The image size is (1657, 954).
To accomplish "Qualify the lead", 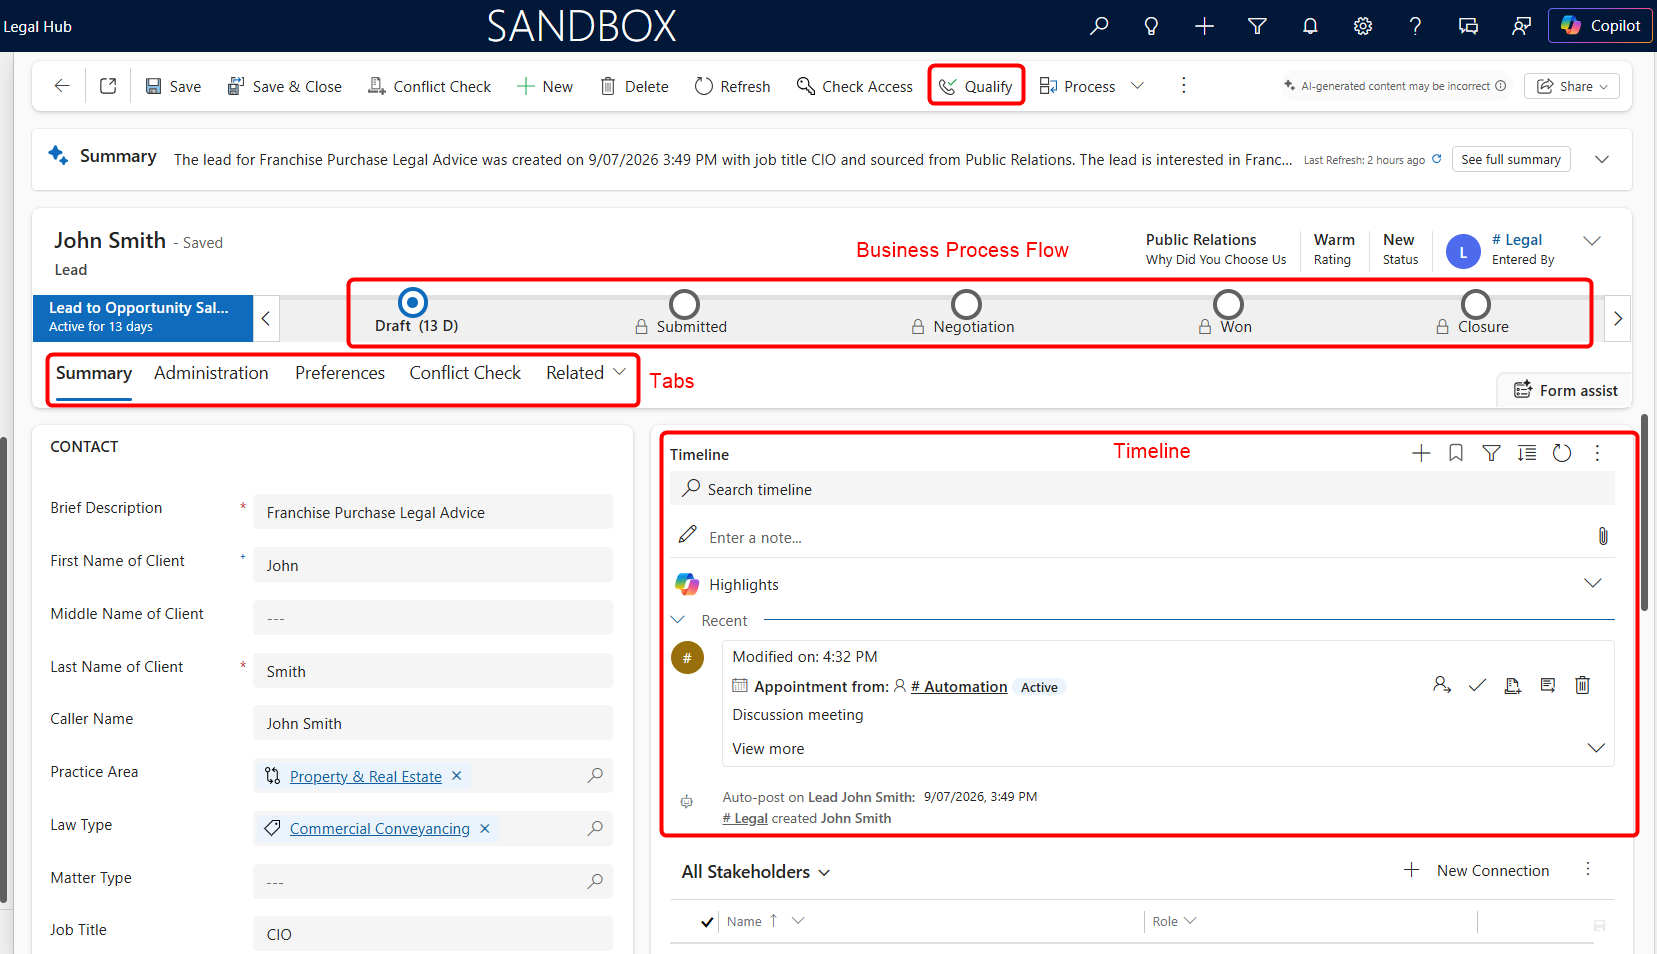I will pyautogui.click(x=976, y=87).
